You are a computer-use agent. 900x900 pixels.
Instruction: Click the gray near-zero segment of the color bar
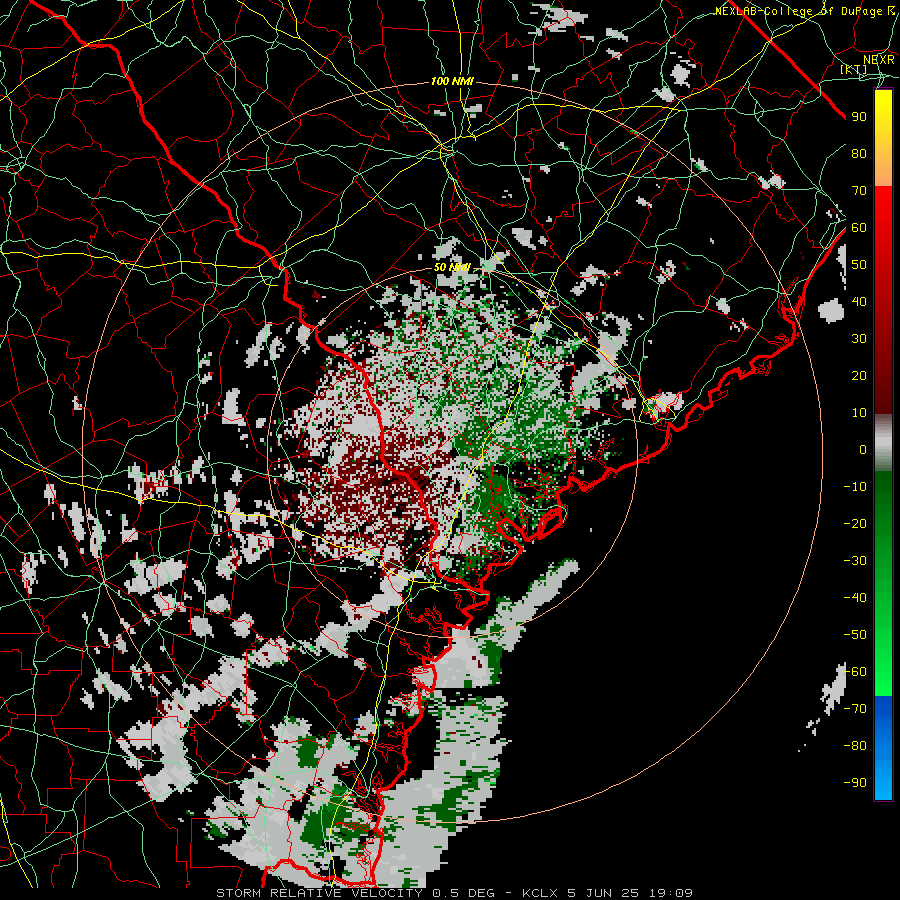883,442
